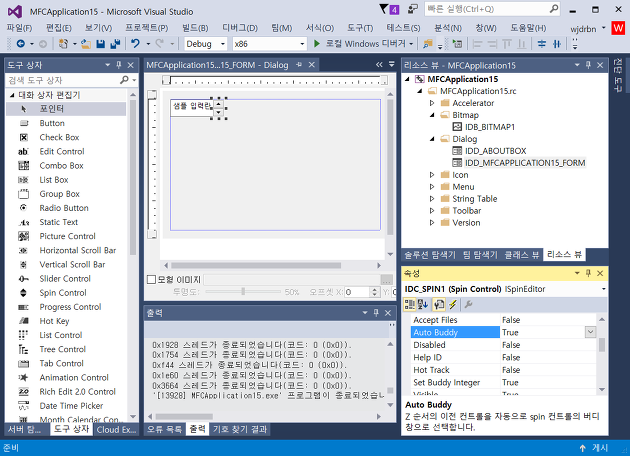630x456 pixels.
Task: Switch to the 클래스 뷰 tab
Action: 522,254
